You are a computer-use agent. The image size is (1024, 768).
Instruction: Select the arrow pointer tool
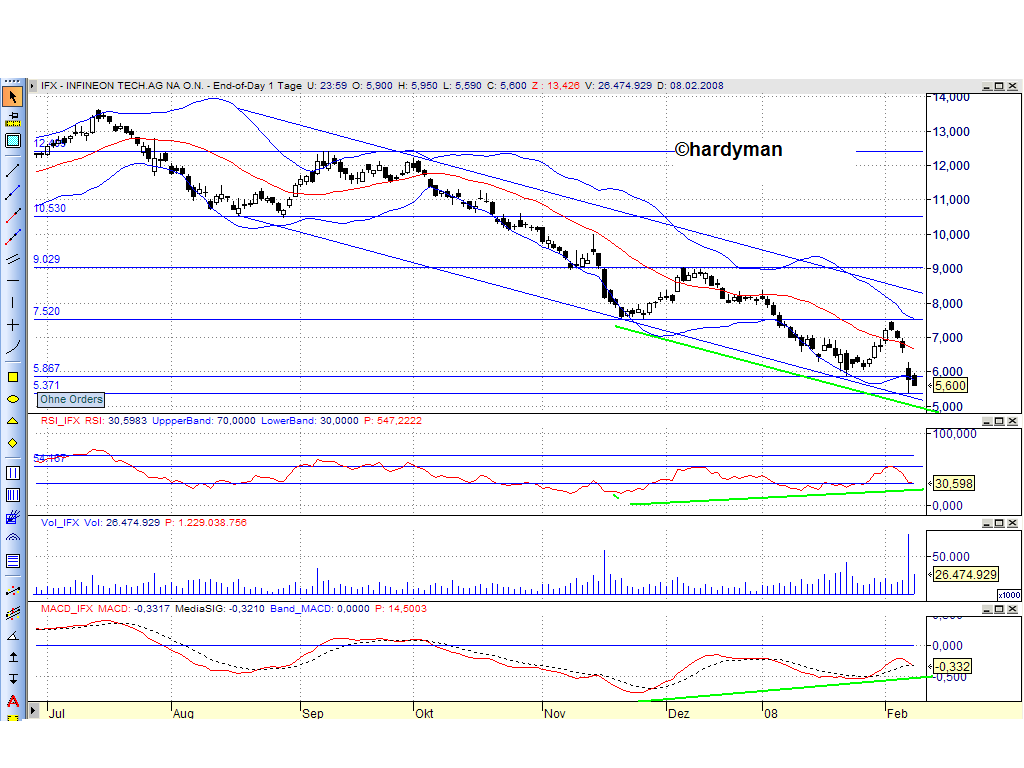tap(12, 96)
